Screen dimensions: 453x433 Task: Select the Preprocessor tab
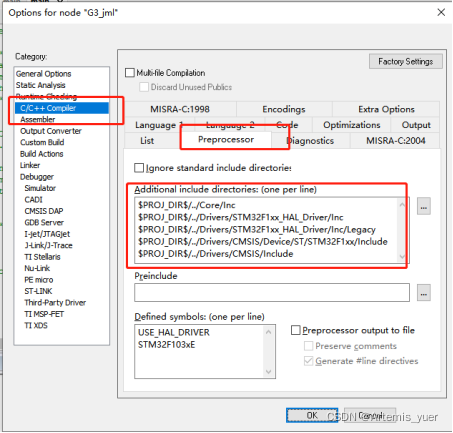(x=226, y=139)
